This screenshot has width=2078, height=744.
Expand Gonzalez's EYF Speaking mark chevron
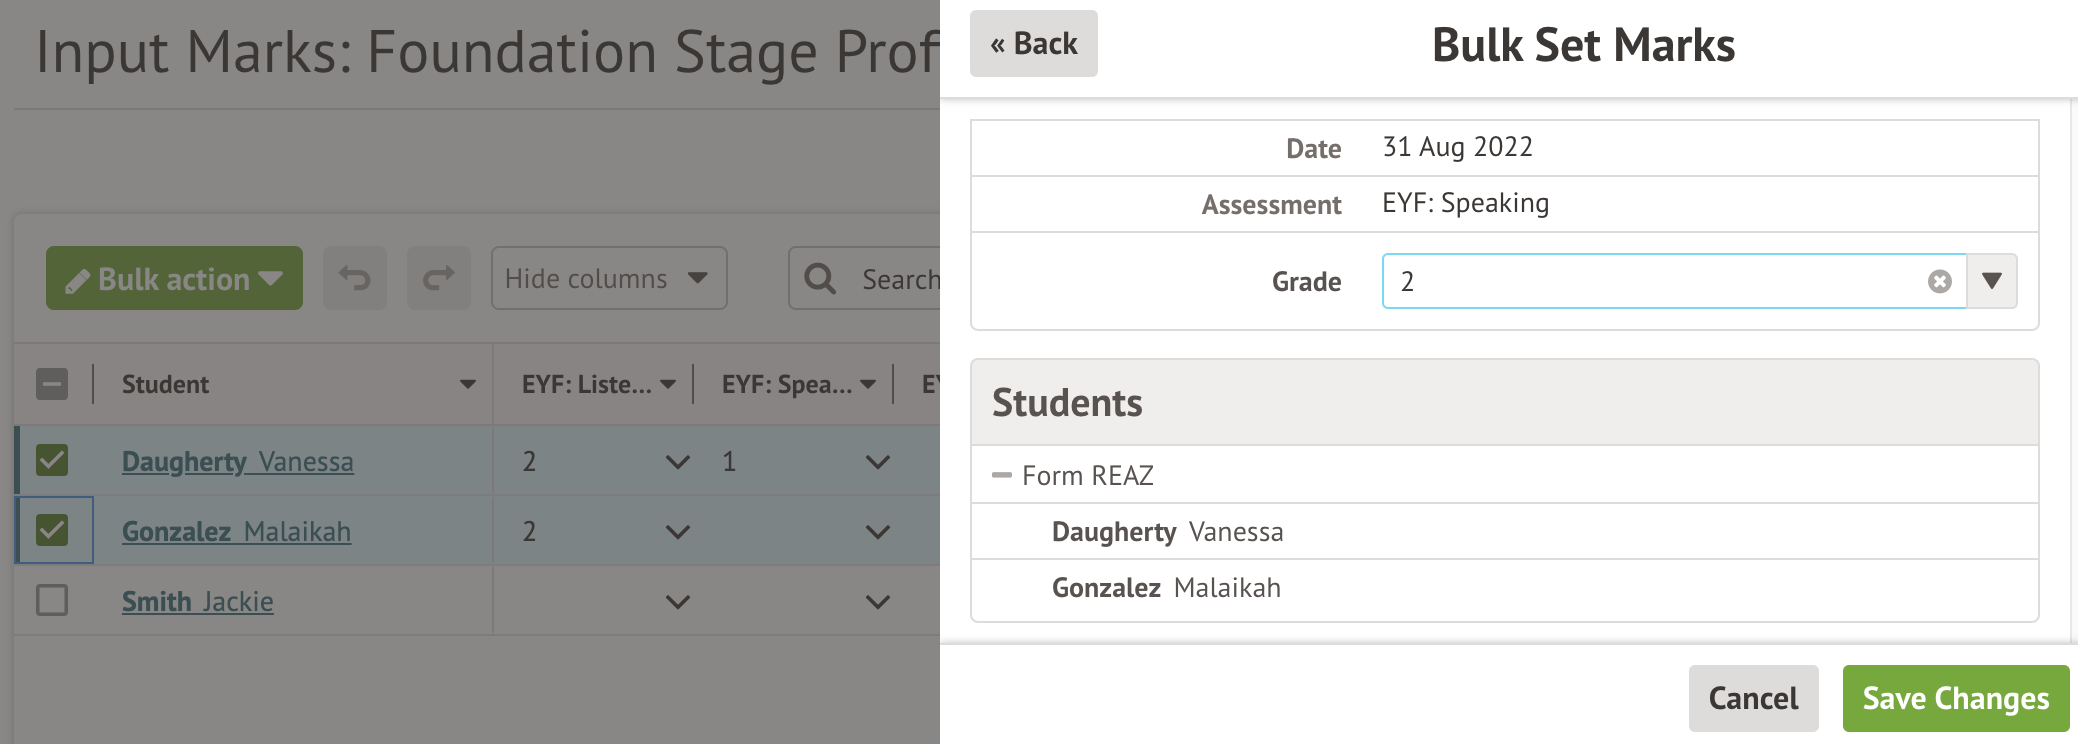[877, 532]
